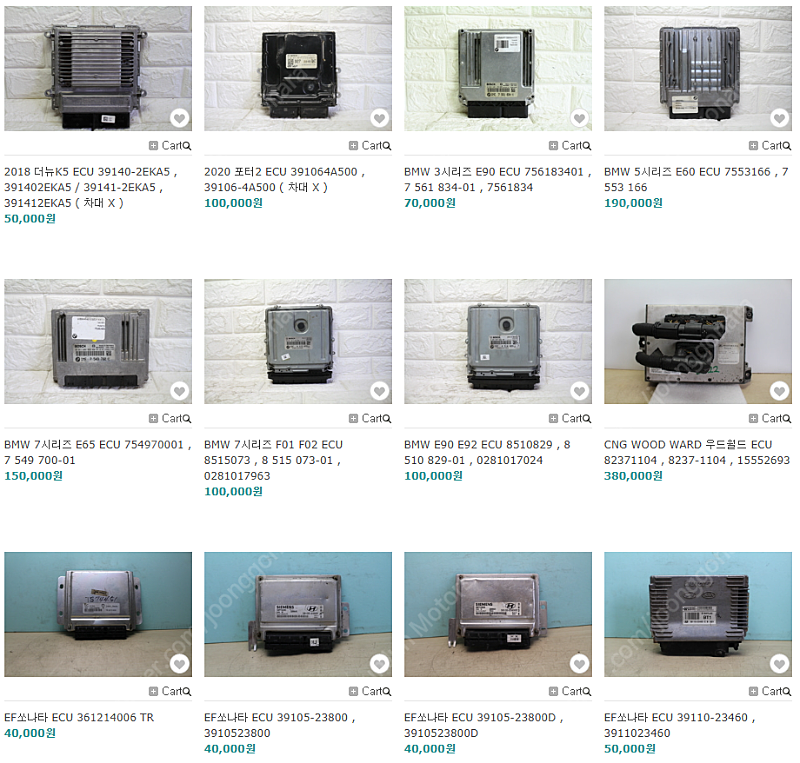The height and width of the screenshot is (763, 800).
Task: Add EF쏘나타 ECU 361214006 TR to cart
Action: [x=166, y=691]
